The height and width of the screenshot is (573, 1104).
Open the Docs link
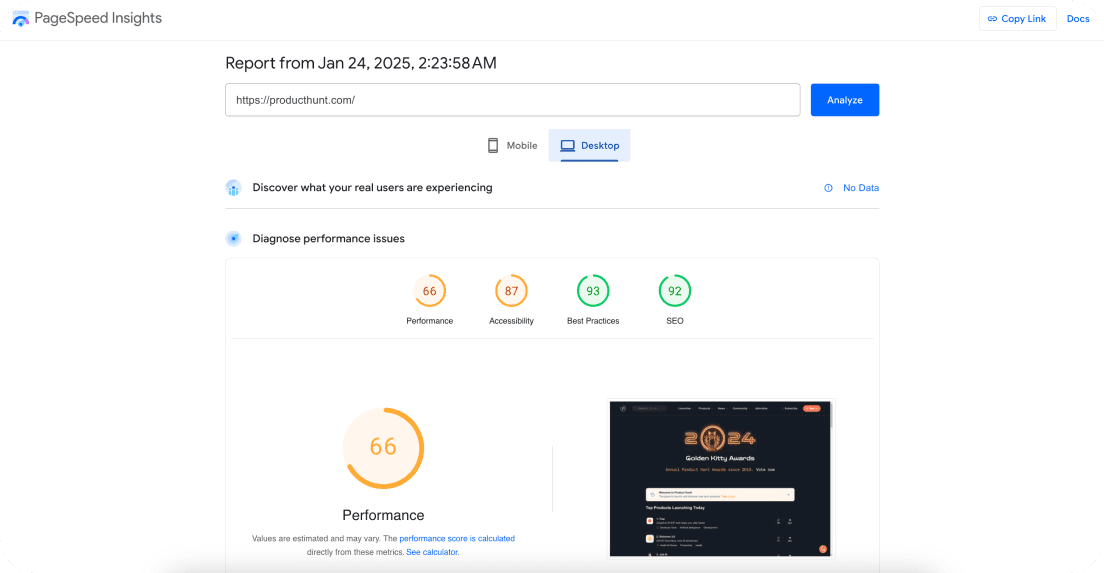pos(1077,19)
